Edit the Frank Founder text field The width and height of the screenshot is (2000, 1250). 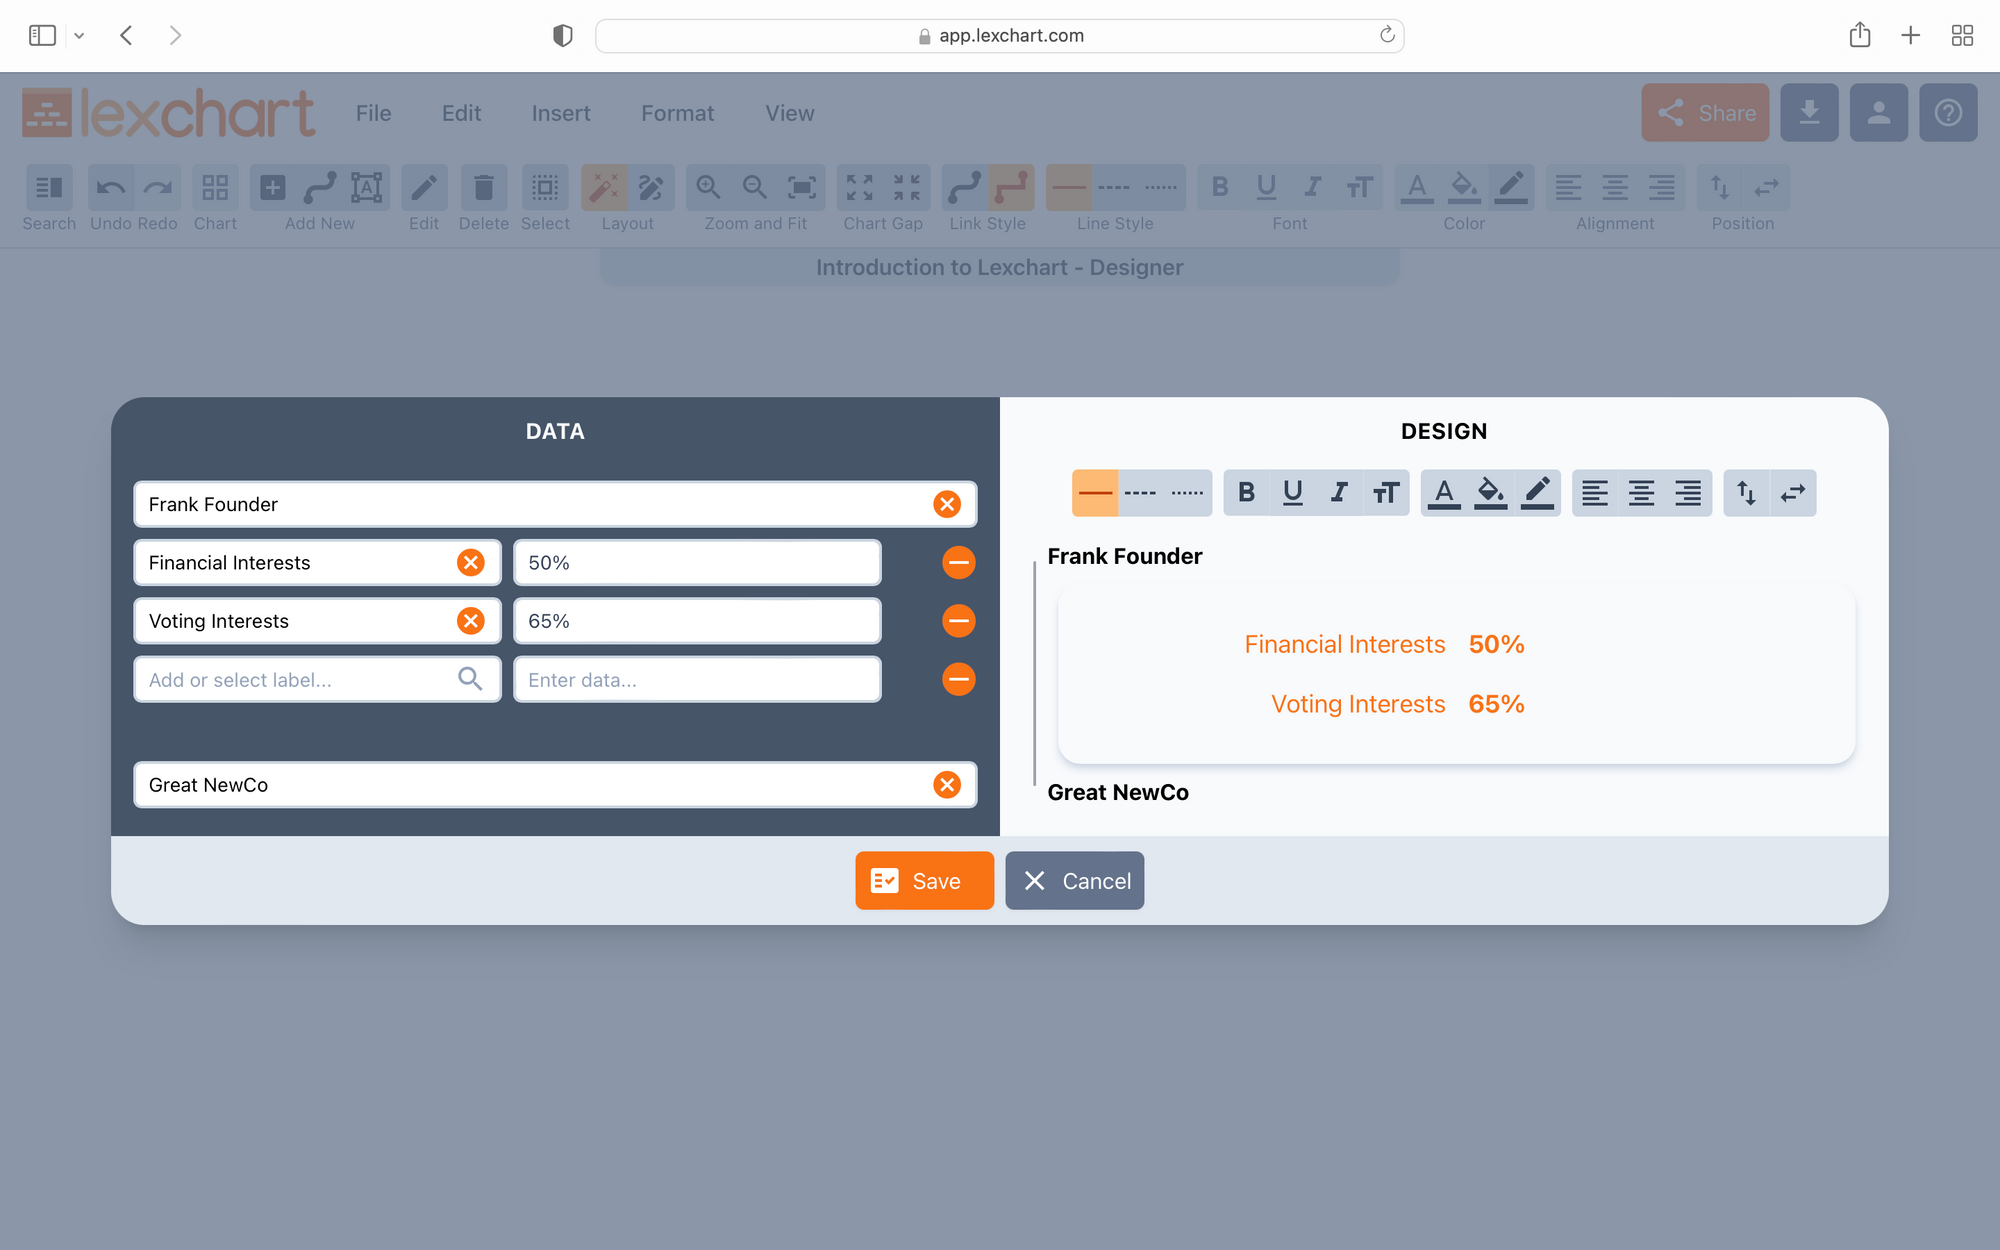coord(555,504)
